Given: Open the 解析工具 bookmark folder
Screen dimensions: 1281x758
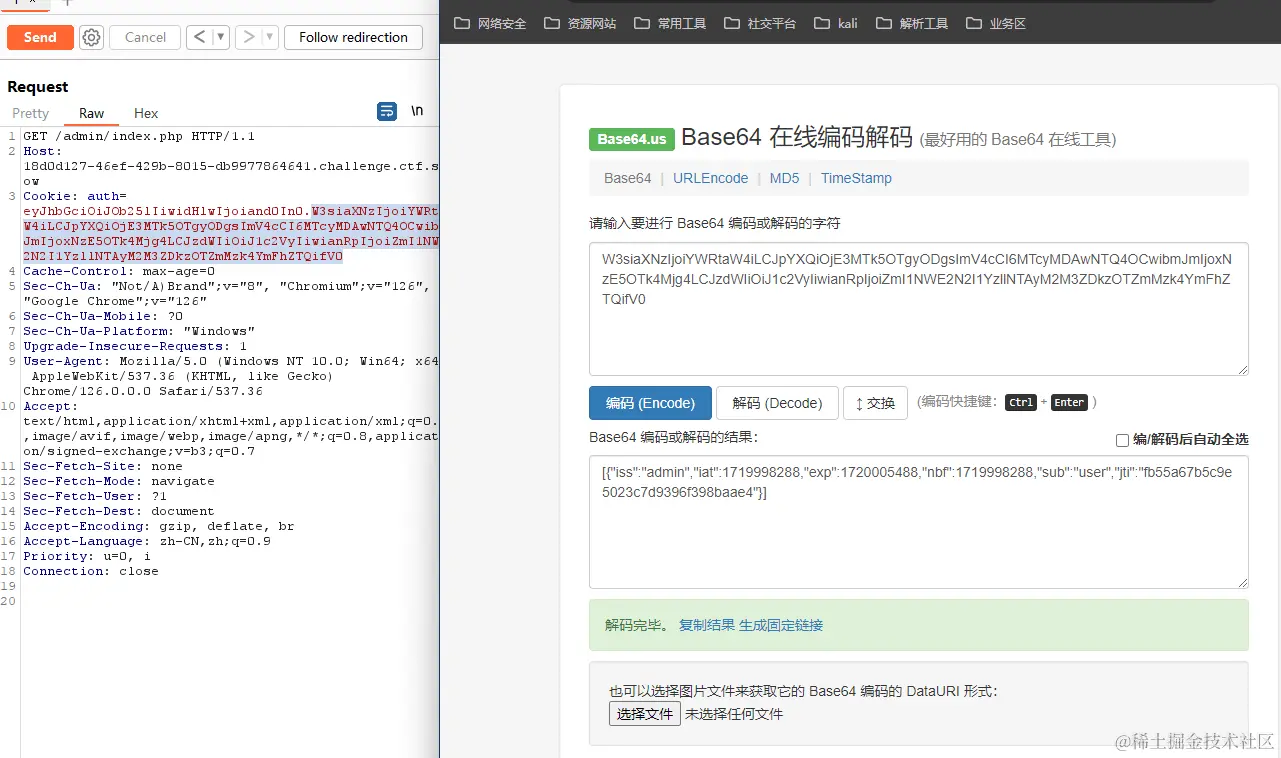Looking at the screenshot, I should pyautogui.click(x=912, y=23).
